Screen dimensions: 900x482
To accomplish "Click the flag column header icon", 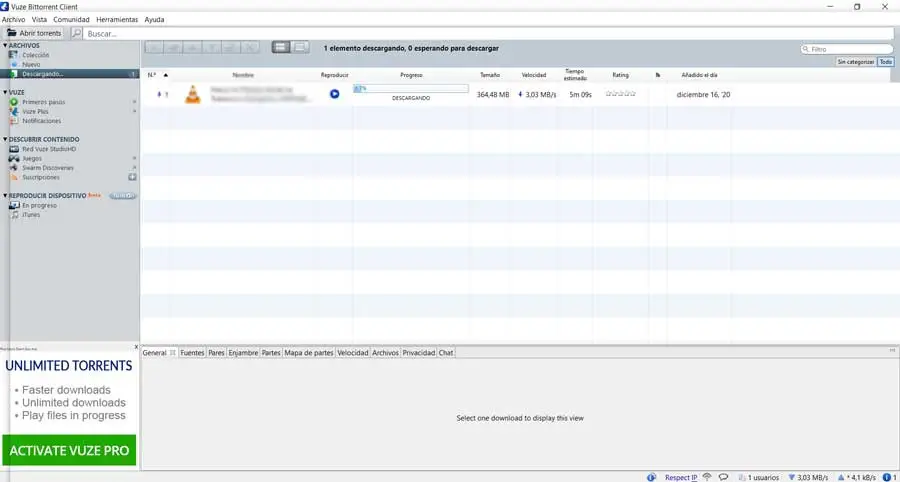I will coord(658,75).
